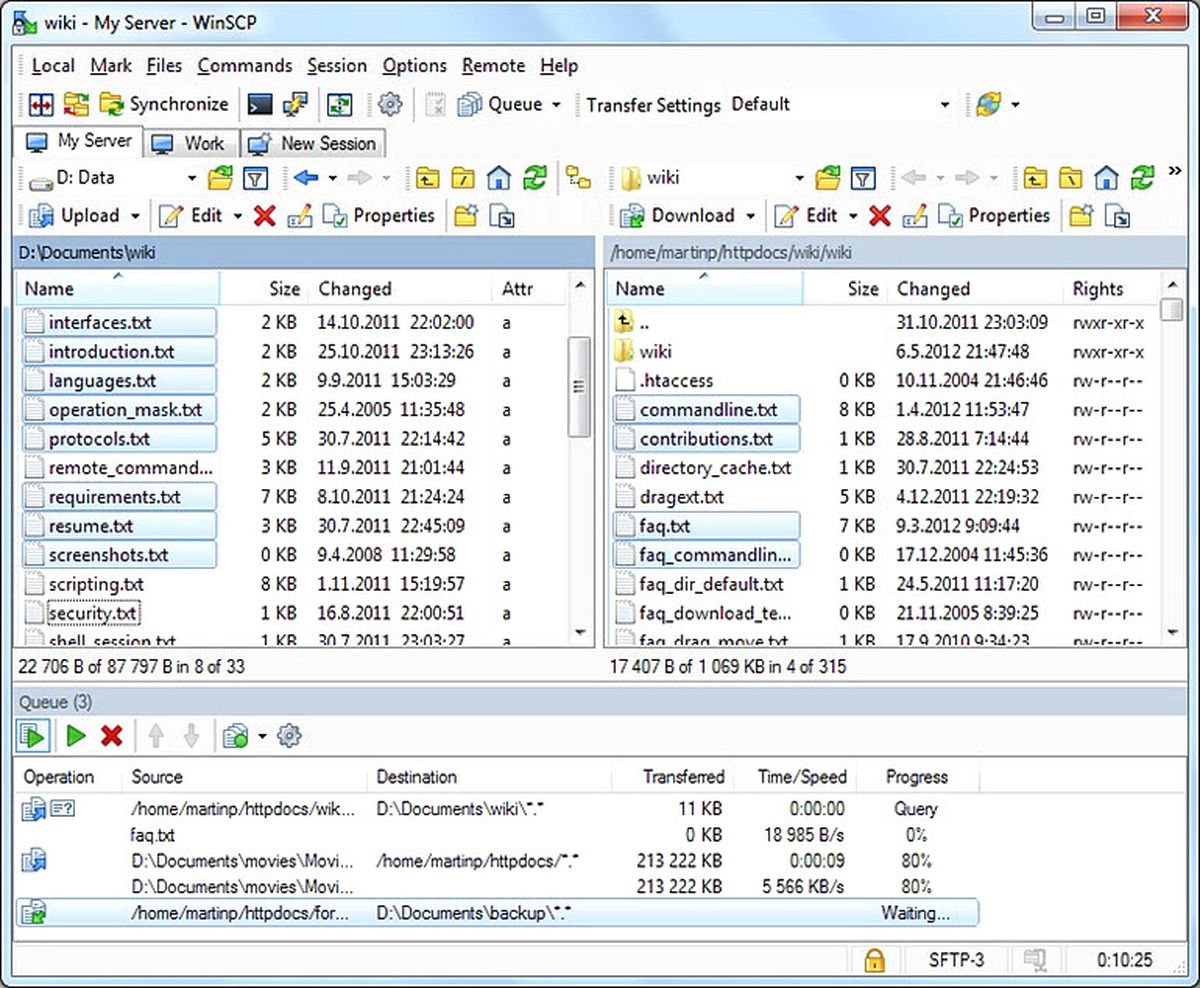
Task: Open the terminal console icon
Action: click(259, 104)
